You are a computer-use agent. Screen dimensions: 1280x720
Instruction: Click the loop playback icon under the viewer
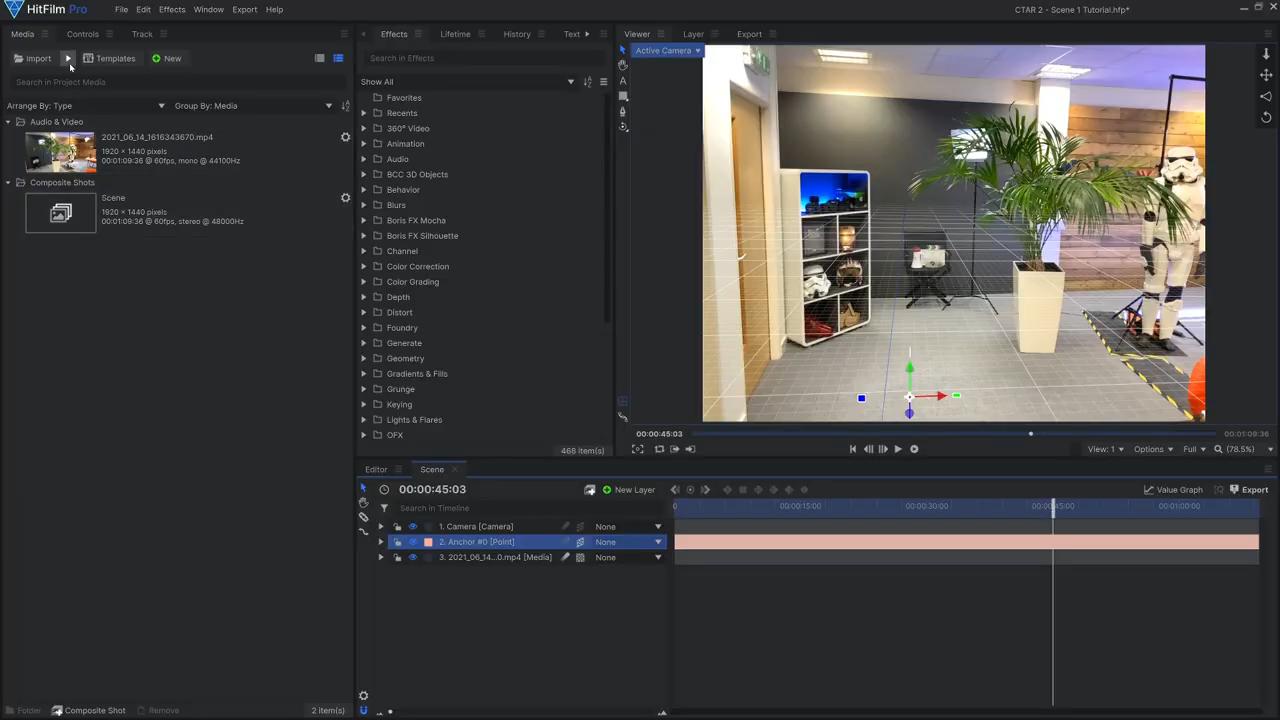coord(659,449)
